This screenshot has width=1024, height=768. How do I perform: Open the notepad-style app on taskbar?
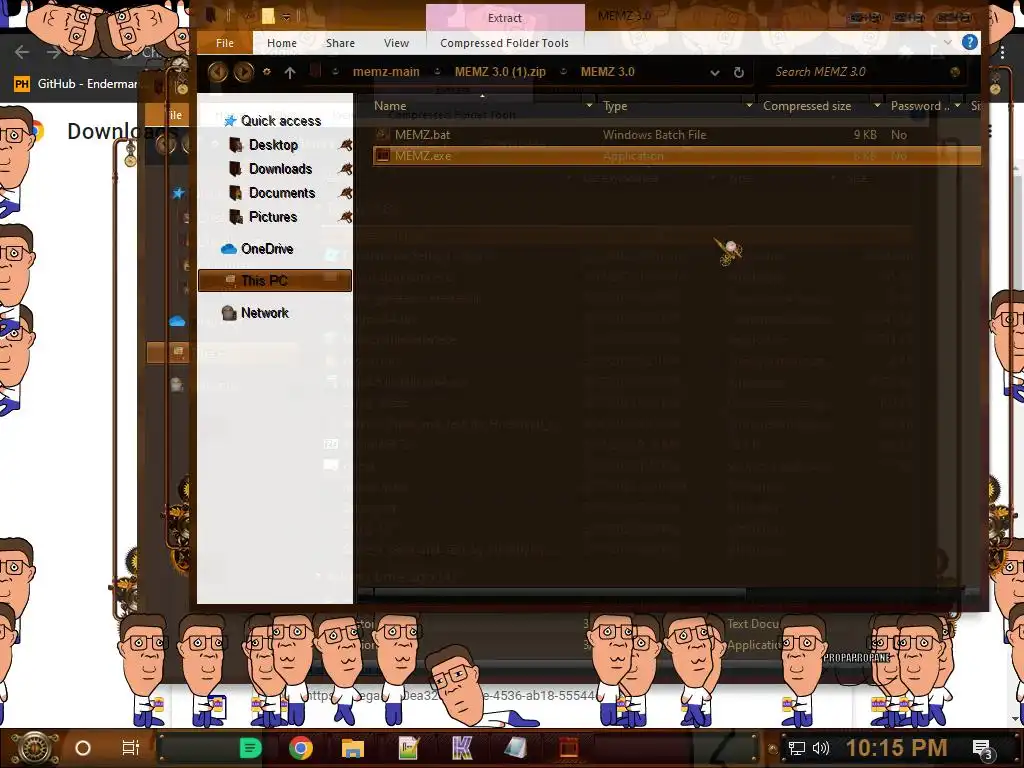point(408,748)
